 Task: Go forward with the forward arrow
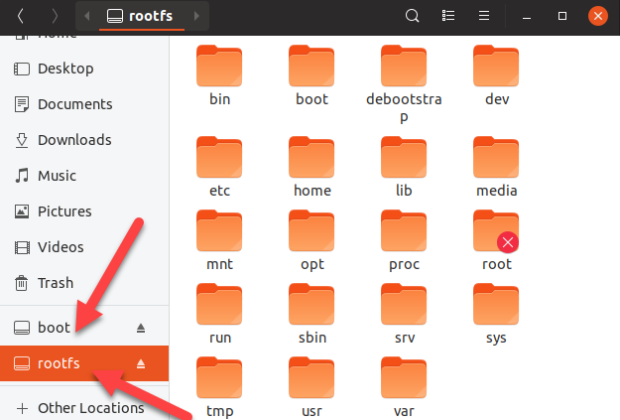pyautogui.click(x=55, y=16)
